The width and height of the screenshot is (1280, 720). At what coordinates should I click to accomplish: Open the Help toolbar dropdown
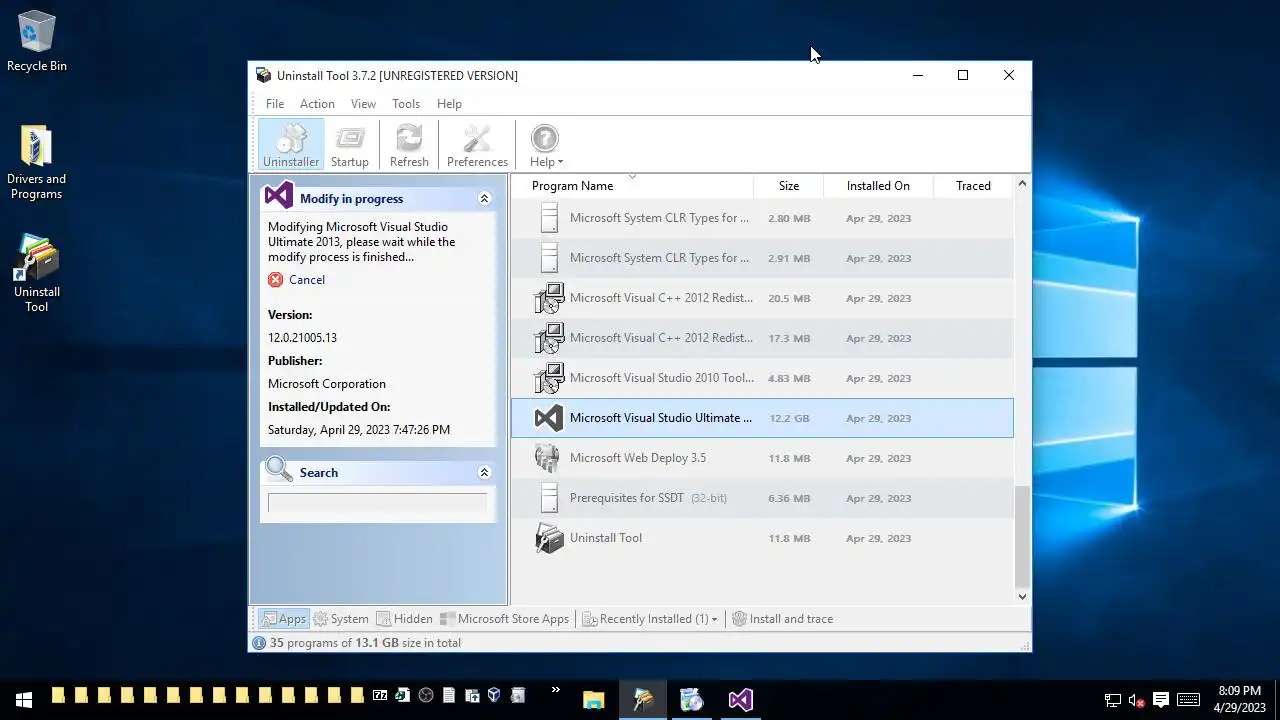tap(545, 144)
